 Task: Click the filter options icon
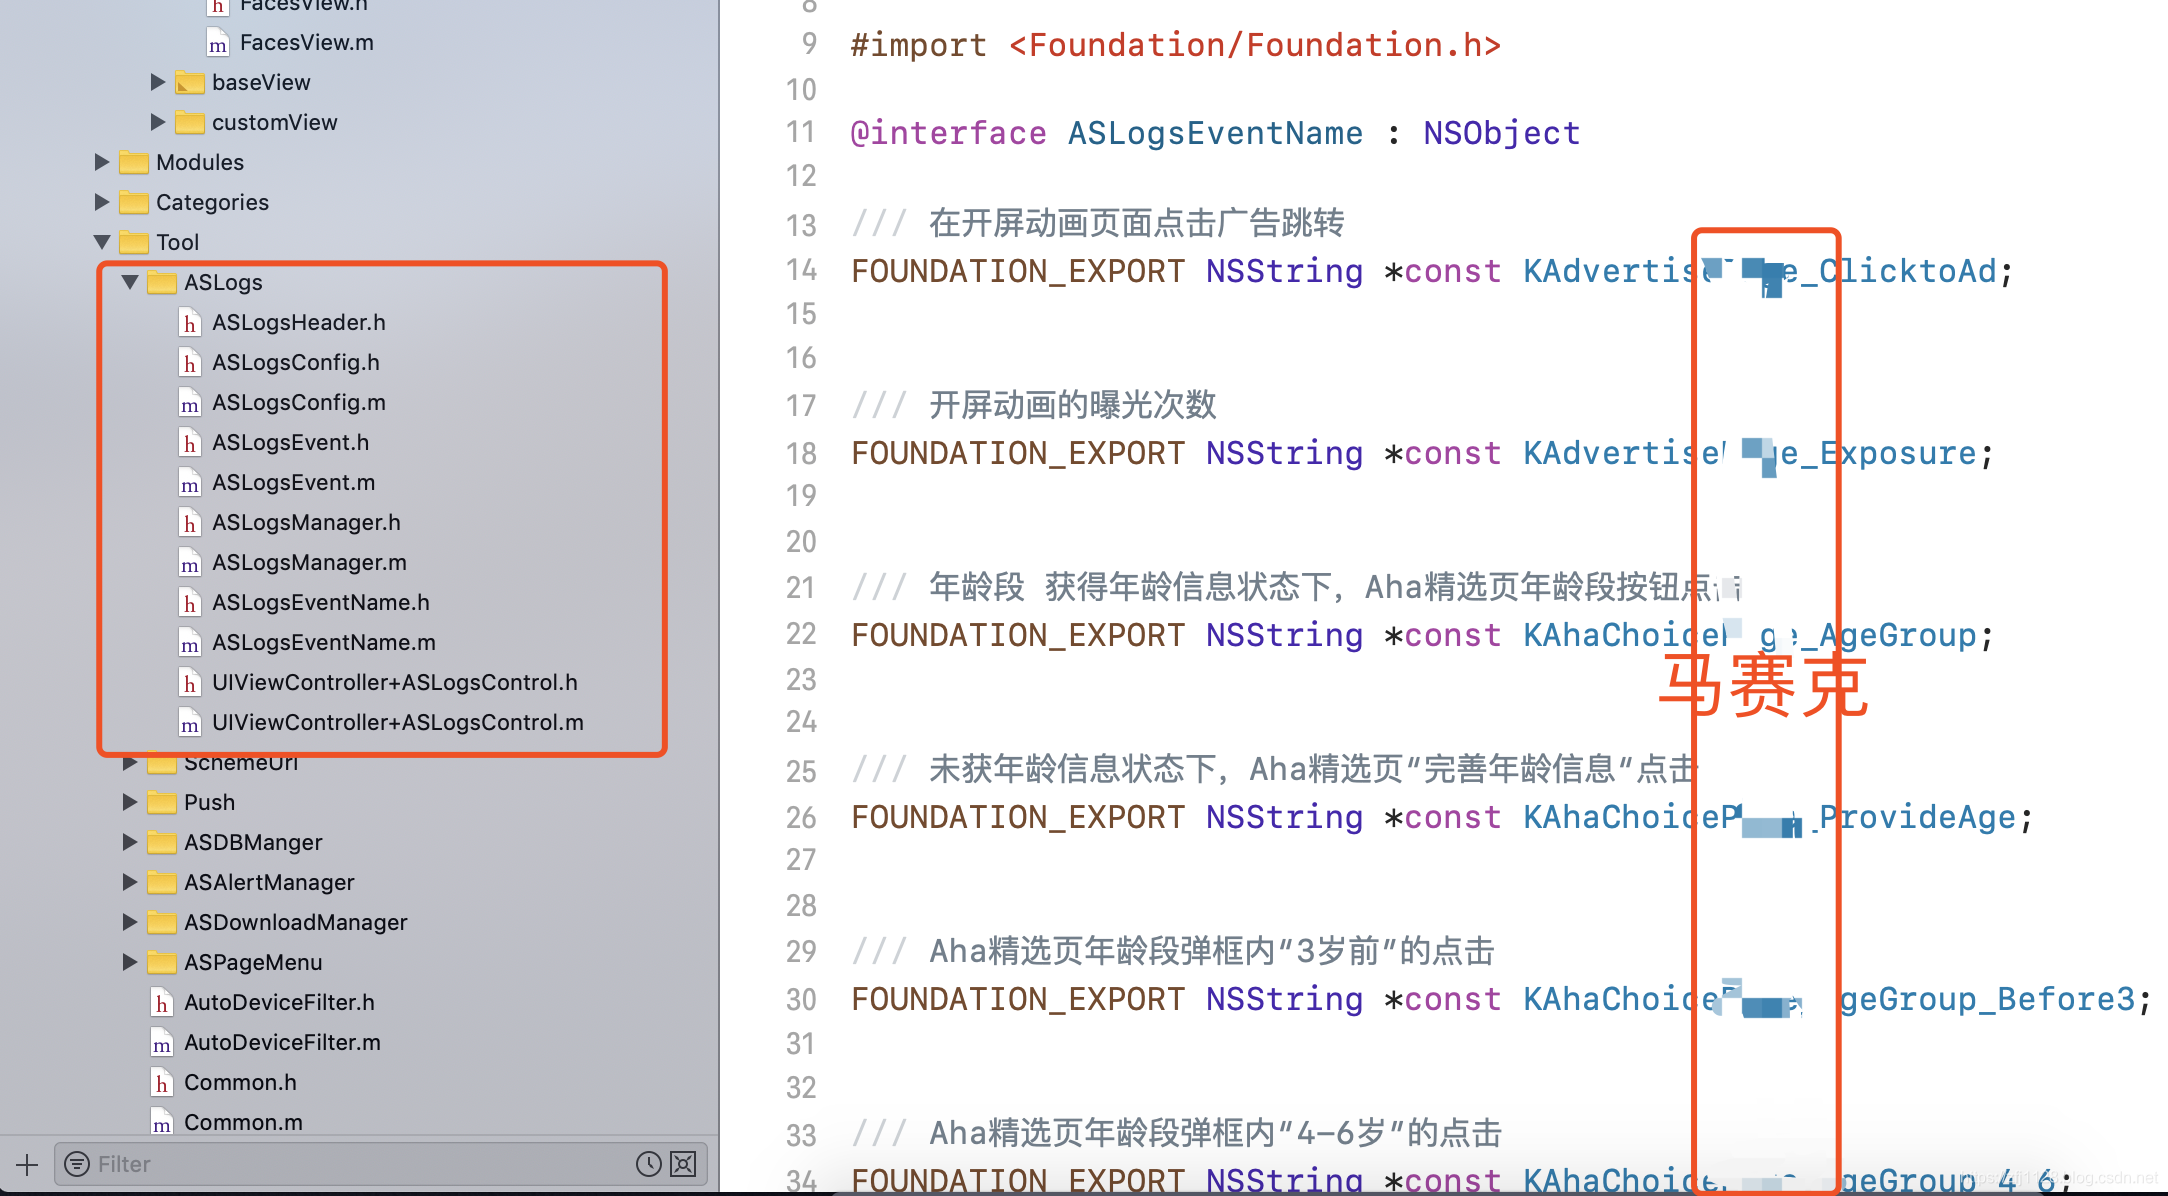77,1164
